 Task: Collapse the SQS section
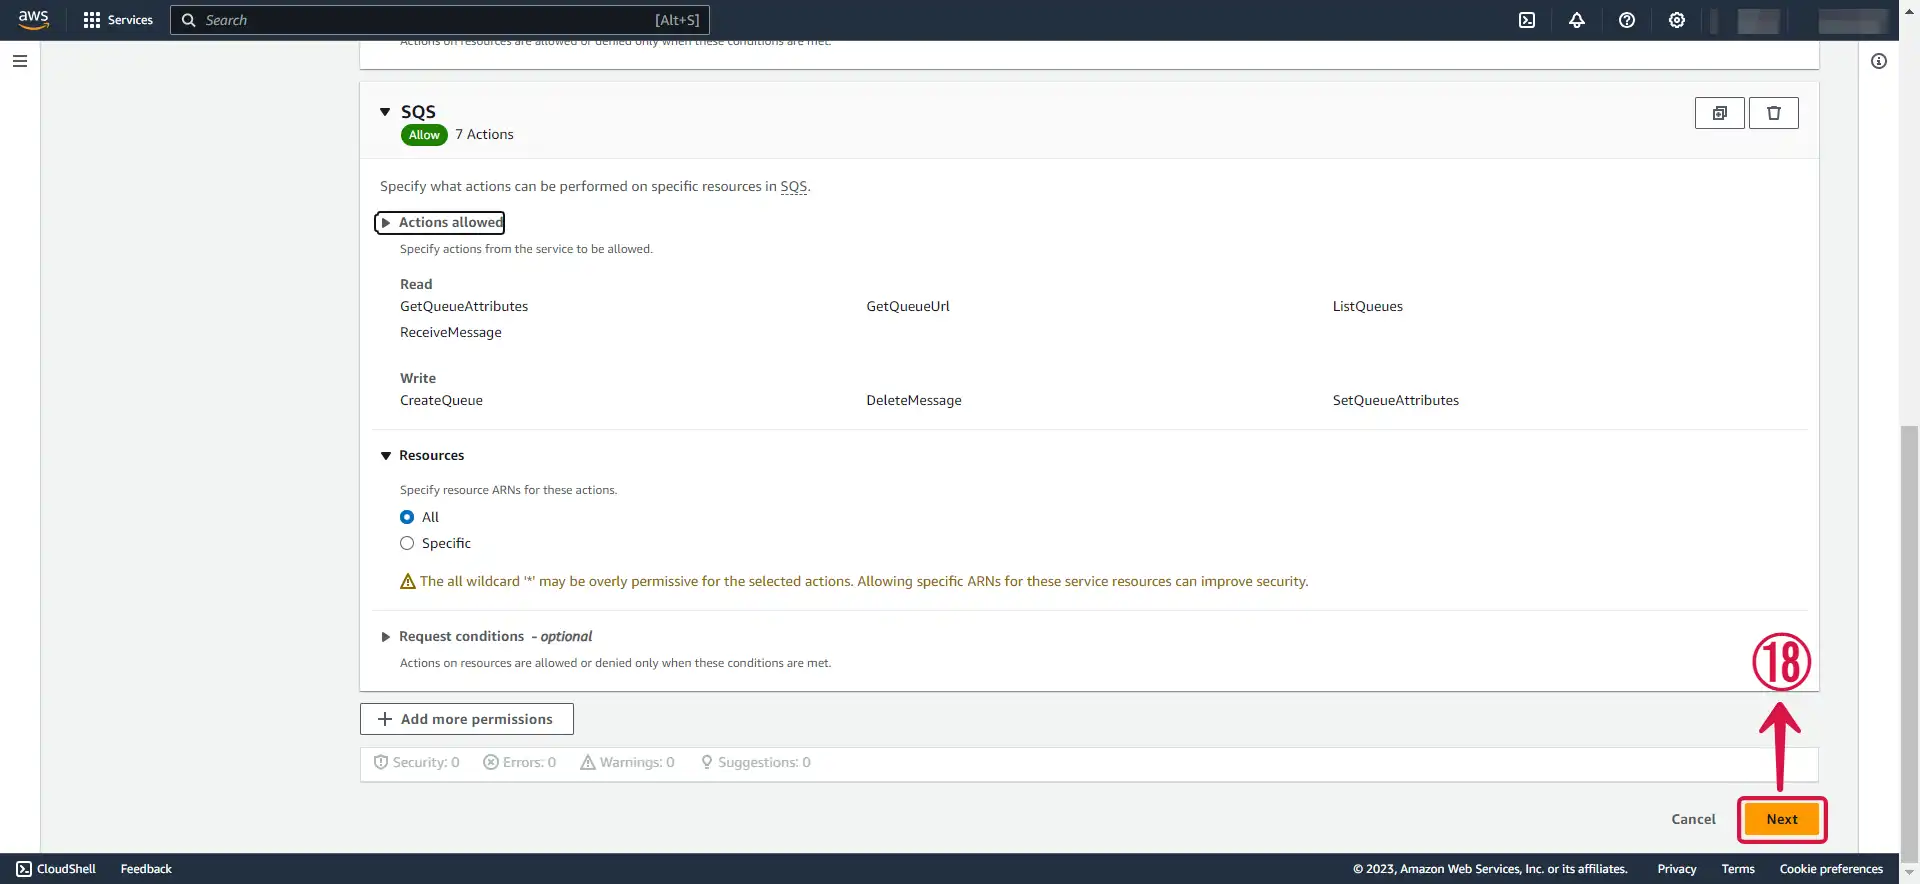385,112
